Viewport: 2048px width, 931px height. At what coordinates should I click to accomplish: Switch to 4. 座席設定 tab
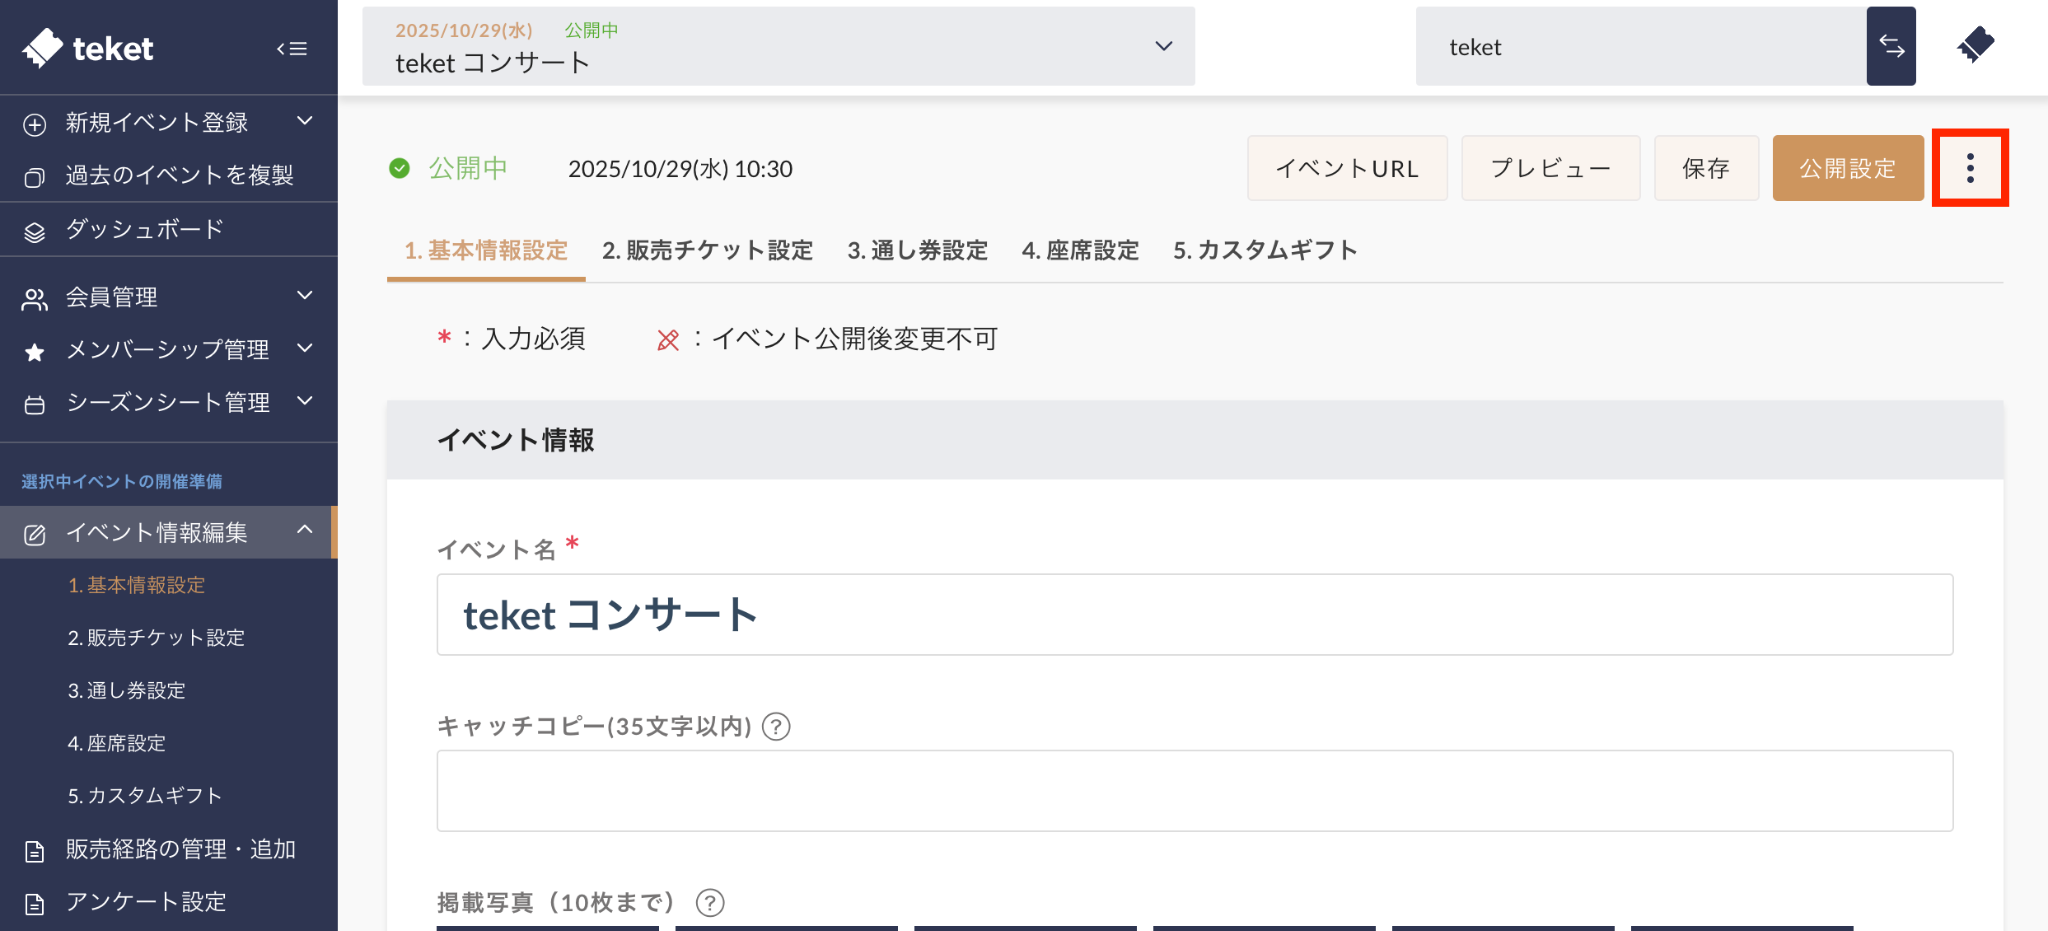(x=1080, y=250)
